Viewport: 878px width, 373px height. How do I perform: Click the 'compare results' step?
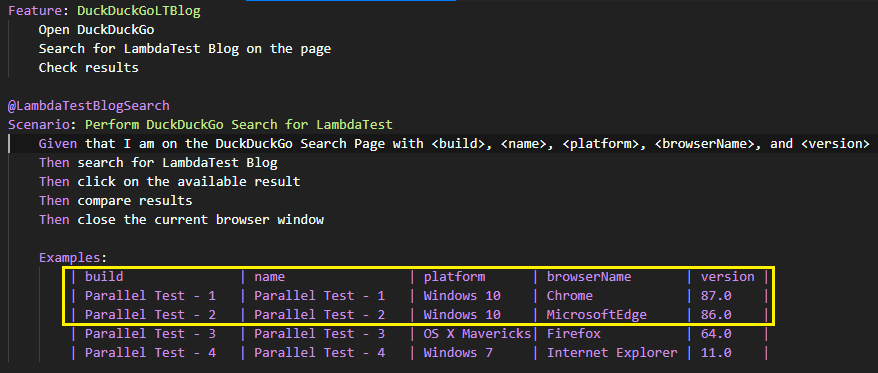[135, 201]
